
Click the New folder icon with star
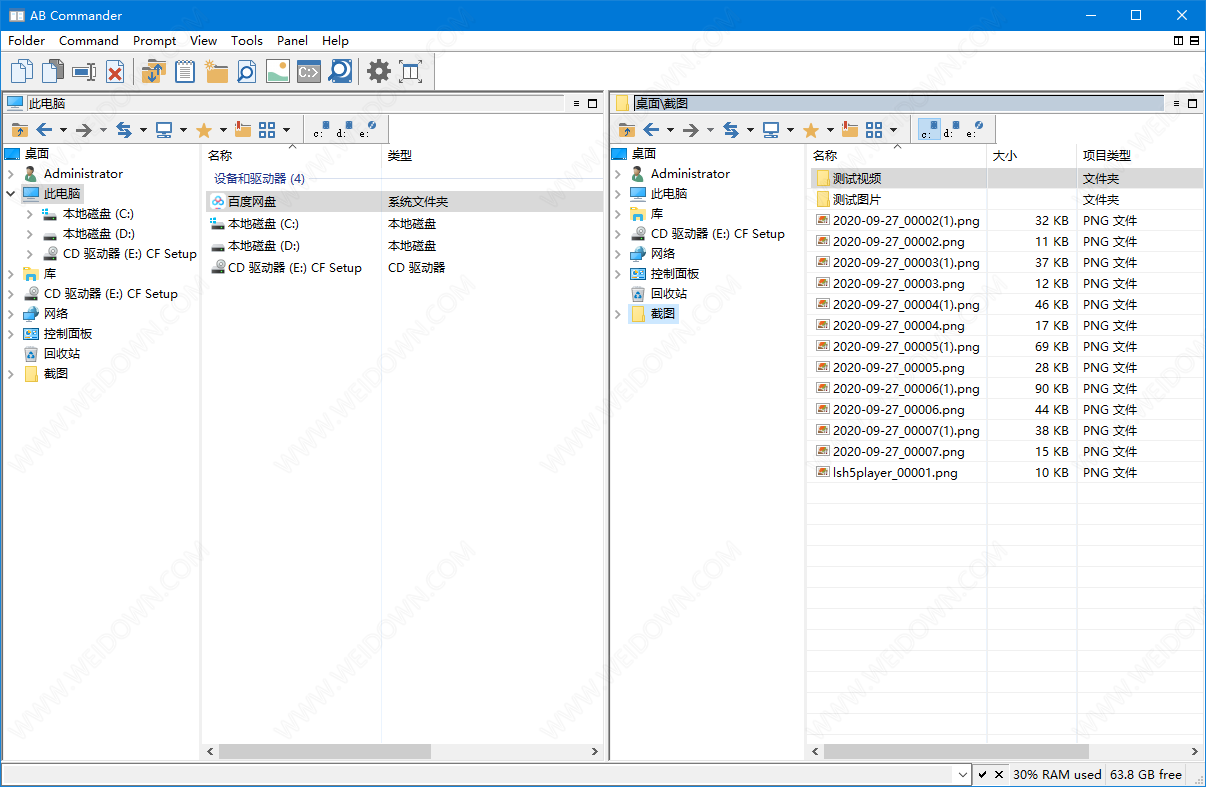click(216, 71)
